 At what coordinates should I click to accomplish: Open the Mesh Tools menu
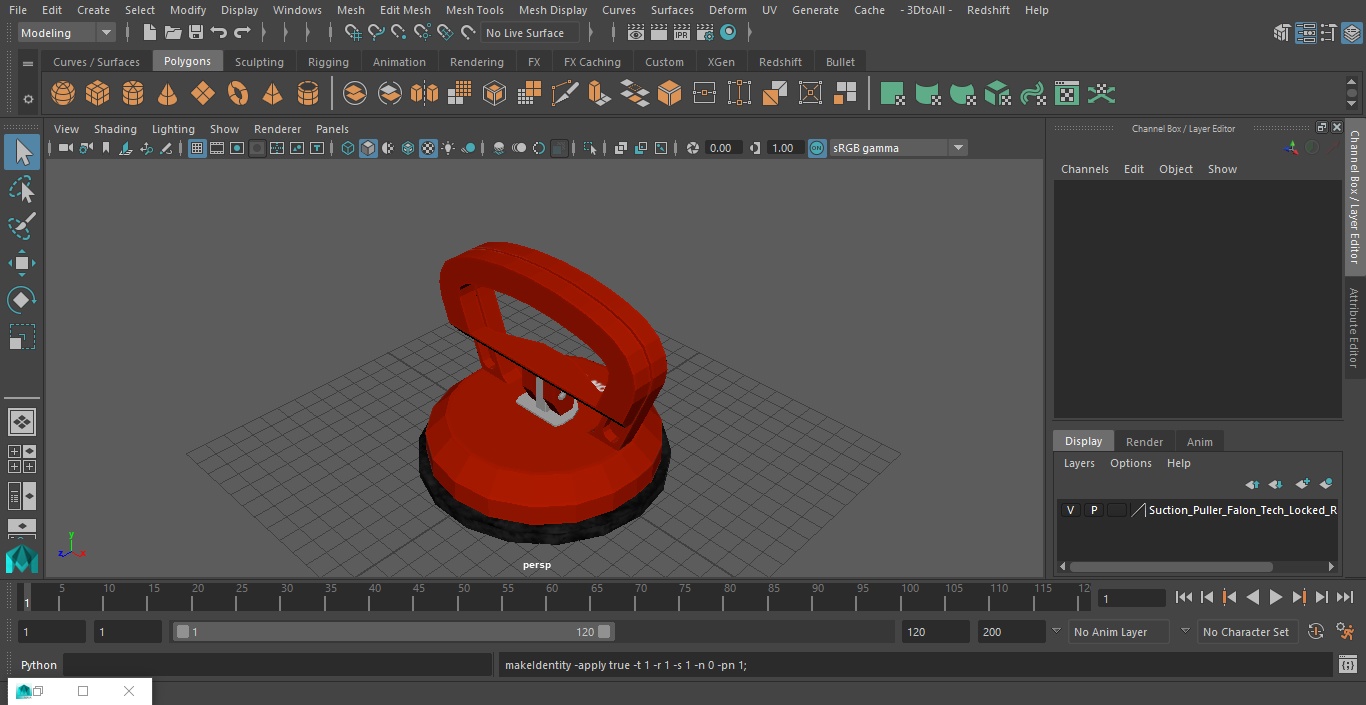click(x=474, y=10)
